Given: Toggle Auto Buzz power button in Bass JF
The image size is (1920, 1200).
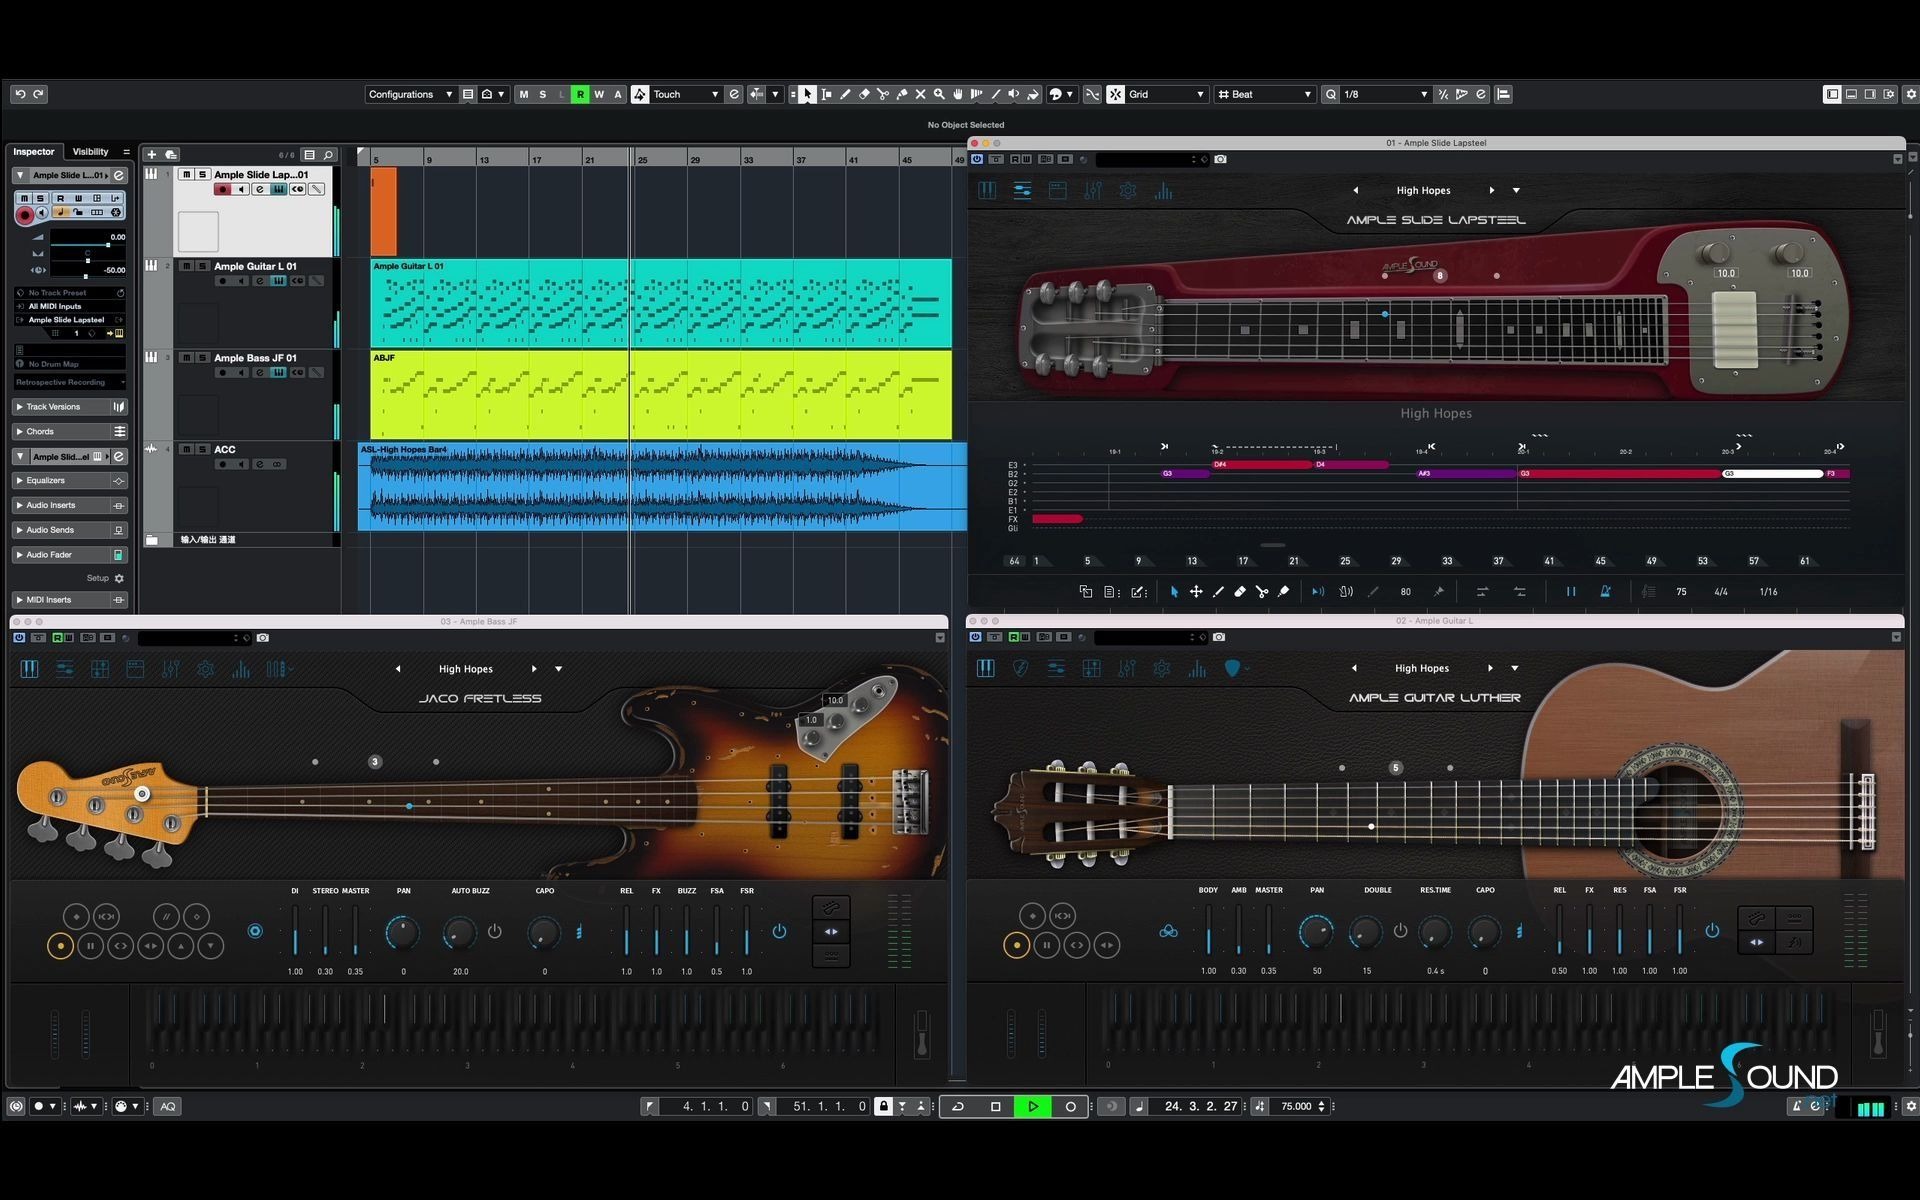Looking at the screenshot, I should click(494, 931).
